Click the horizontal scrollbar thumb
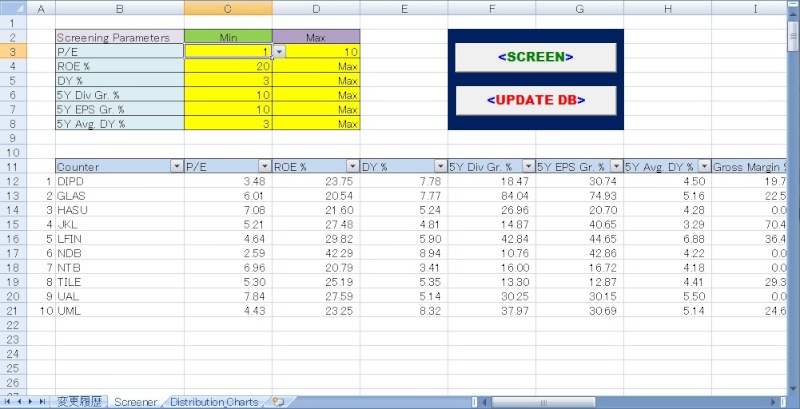 pos(543,402)
